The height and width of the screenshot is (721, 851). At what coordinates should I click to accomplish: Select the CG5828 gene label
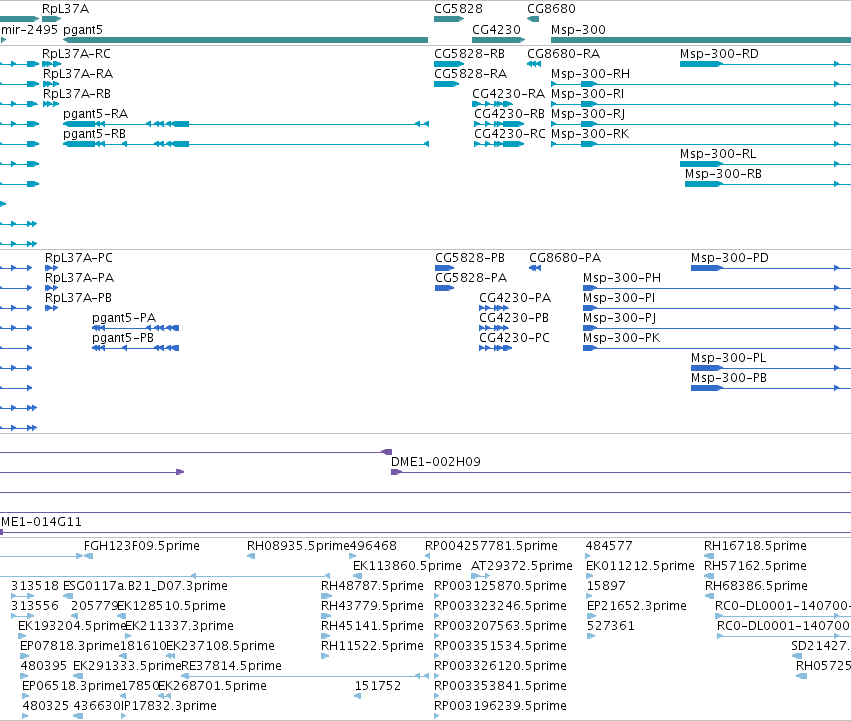click(x=458, y=9)
